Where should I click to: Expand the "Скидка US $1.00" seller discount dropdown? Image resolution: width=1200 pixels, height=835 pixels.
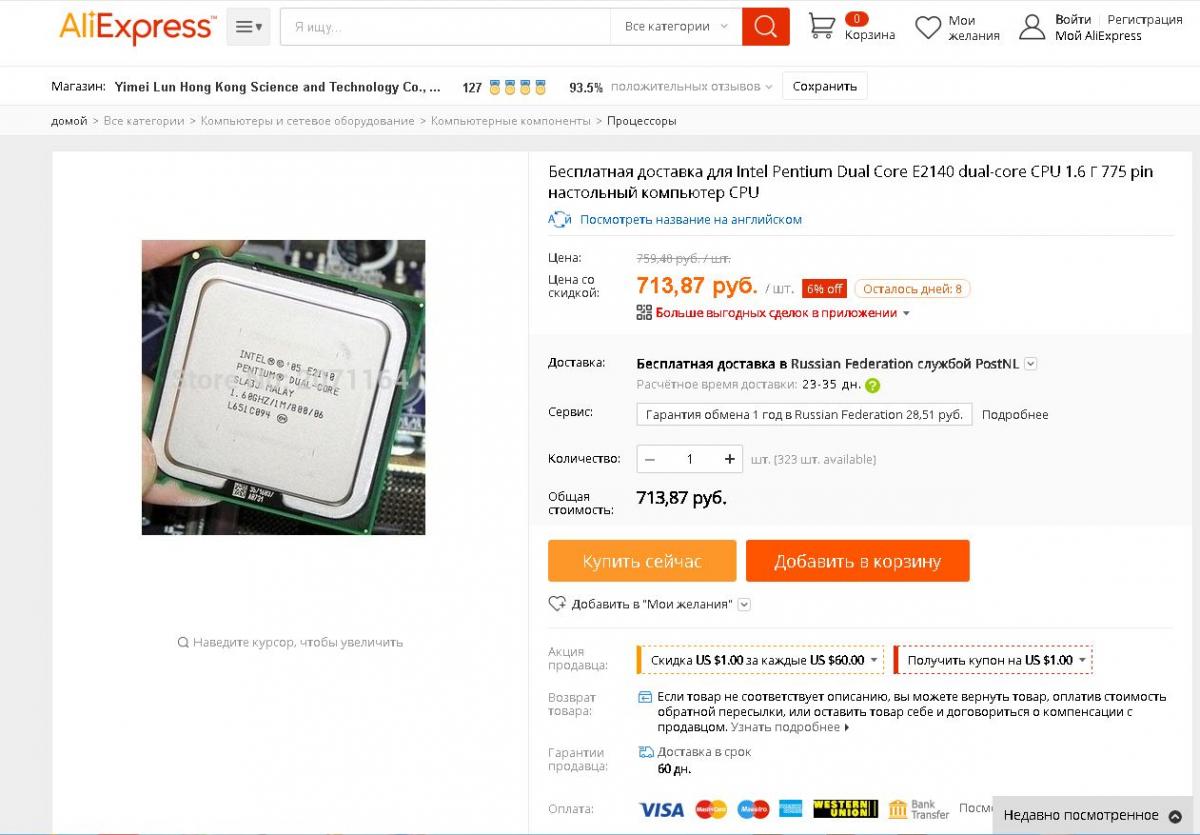coord(761,660)
